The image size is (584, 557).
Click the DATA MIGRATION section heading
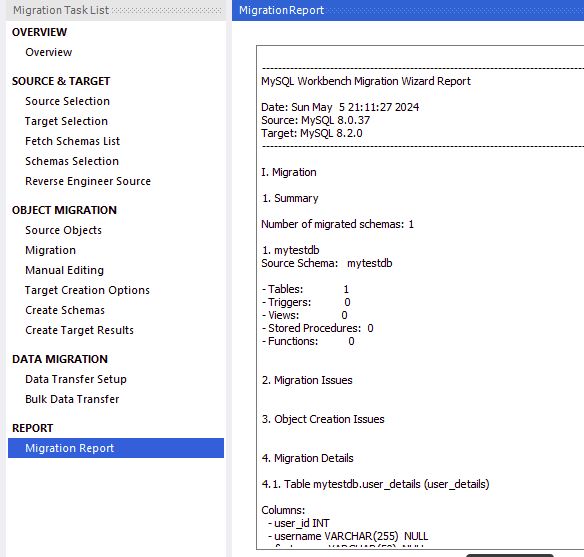click(x=60, y=359)
